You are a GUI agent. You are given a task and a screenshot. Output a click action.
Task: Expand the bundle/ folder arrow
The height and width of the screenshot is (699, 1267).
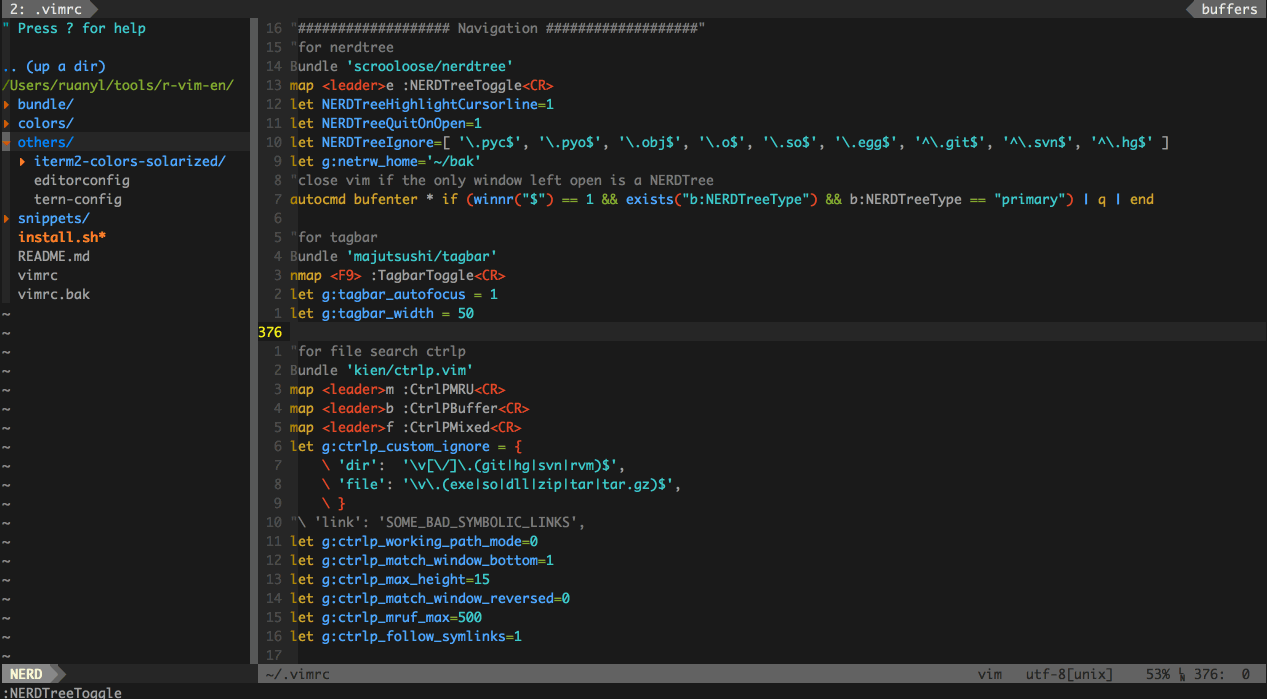[x=6, y=104]
